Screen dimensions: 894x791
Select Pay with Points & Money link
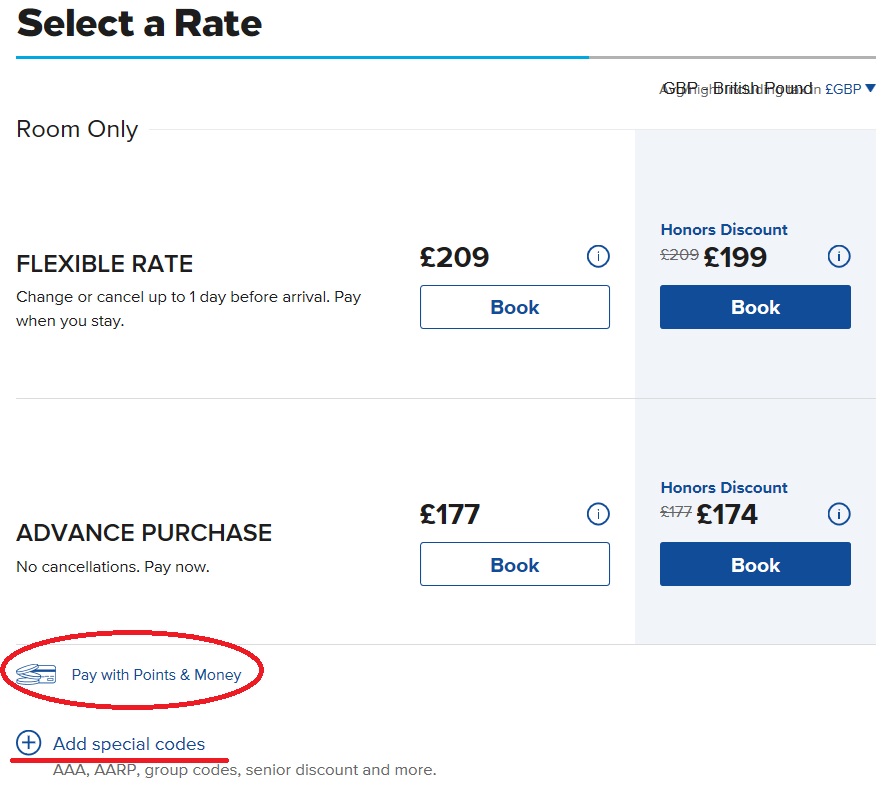coord(156,675)
